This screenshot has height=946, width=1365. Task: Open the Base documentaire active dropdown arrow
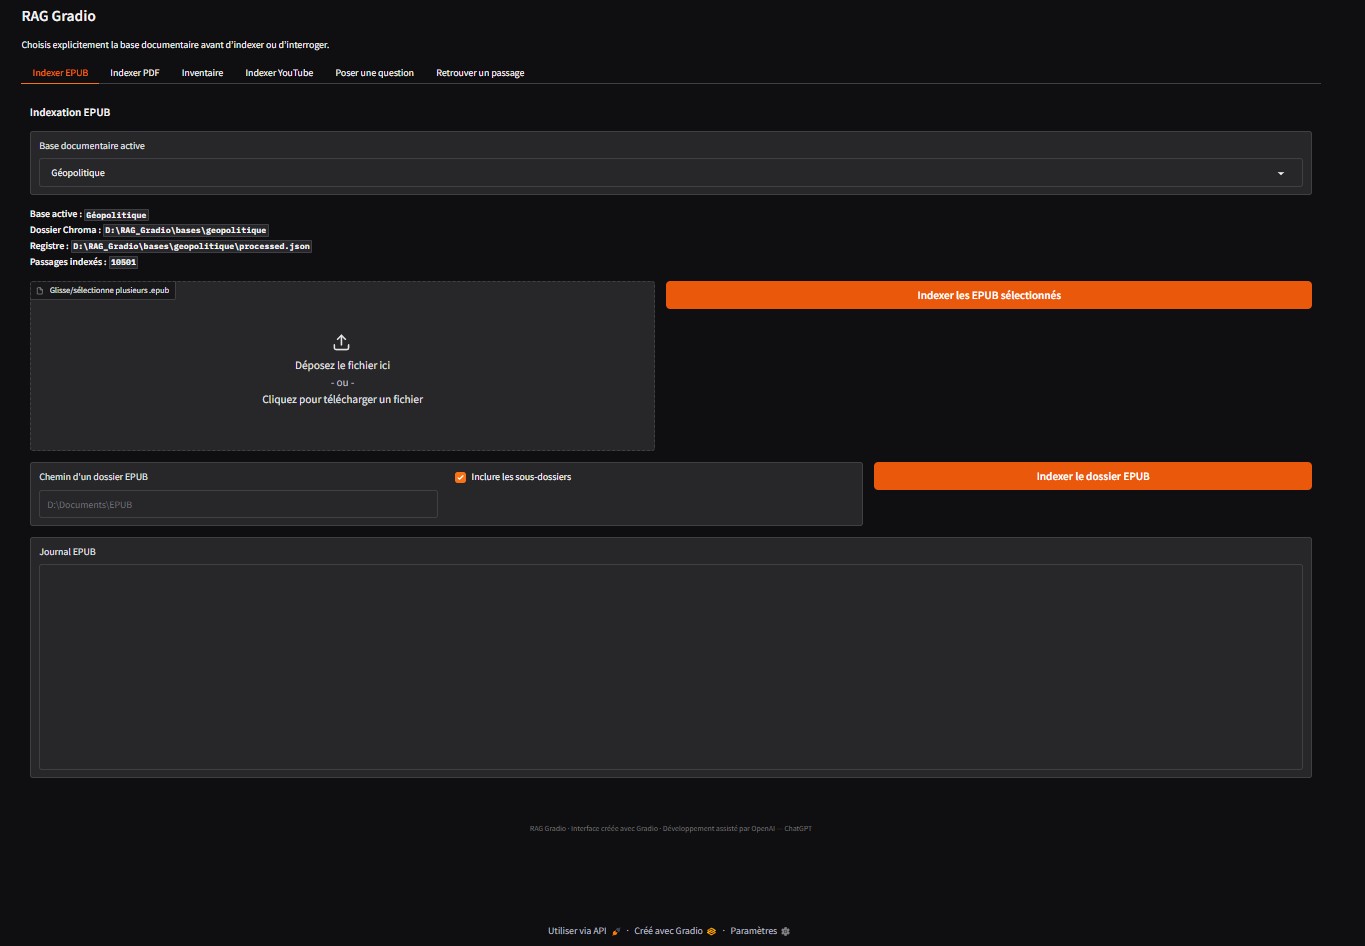click(x=1281, y=173)
